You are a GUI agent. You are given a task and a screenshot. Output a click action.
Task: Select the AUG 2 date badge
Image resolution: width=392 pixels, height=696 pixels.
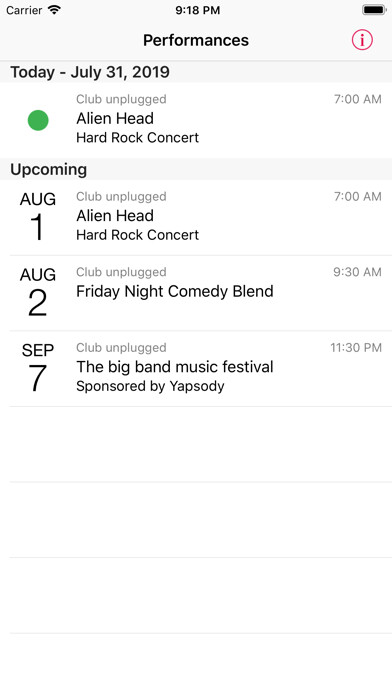click(38, 293)
